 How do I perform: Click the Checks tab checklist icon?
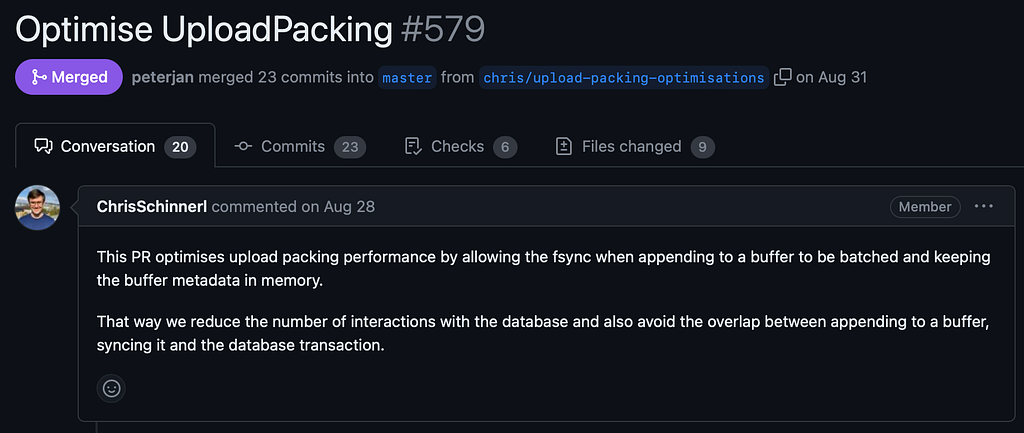[413, 146]
